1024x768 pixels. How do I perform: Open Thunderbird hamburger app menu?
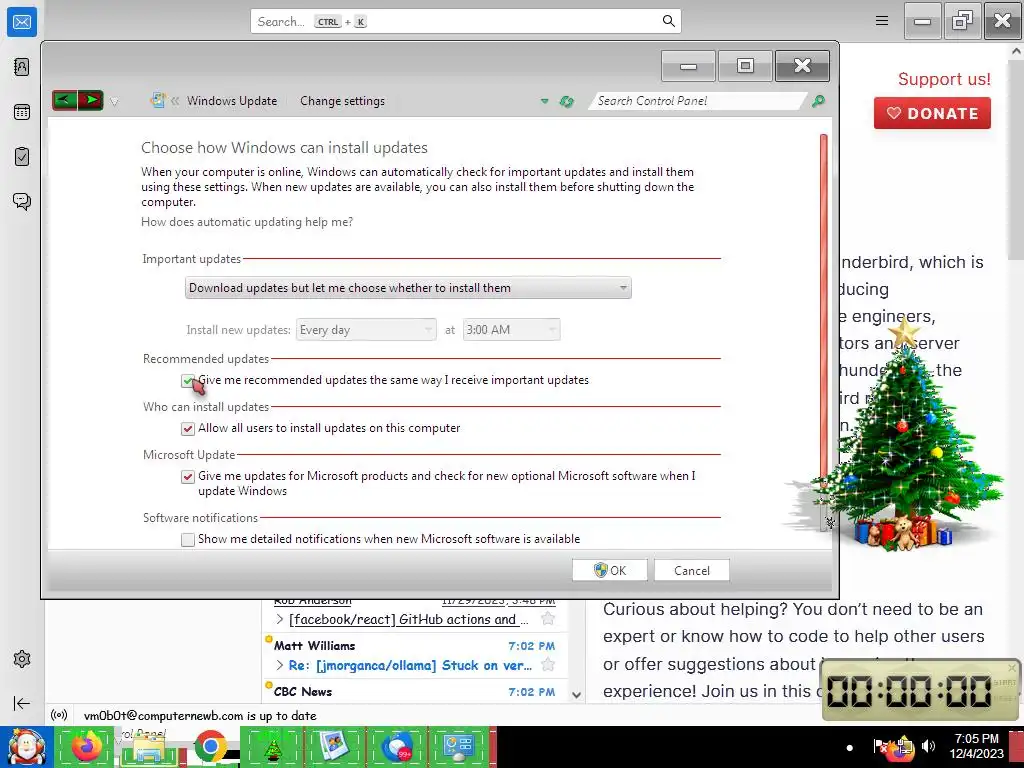882,21
